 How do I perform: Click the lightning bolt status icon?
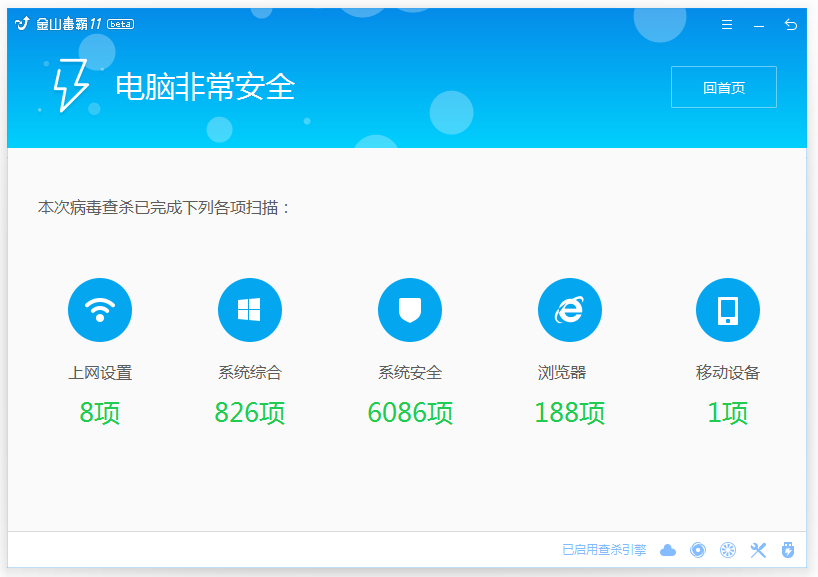tap(71, 86)
